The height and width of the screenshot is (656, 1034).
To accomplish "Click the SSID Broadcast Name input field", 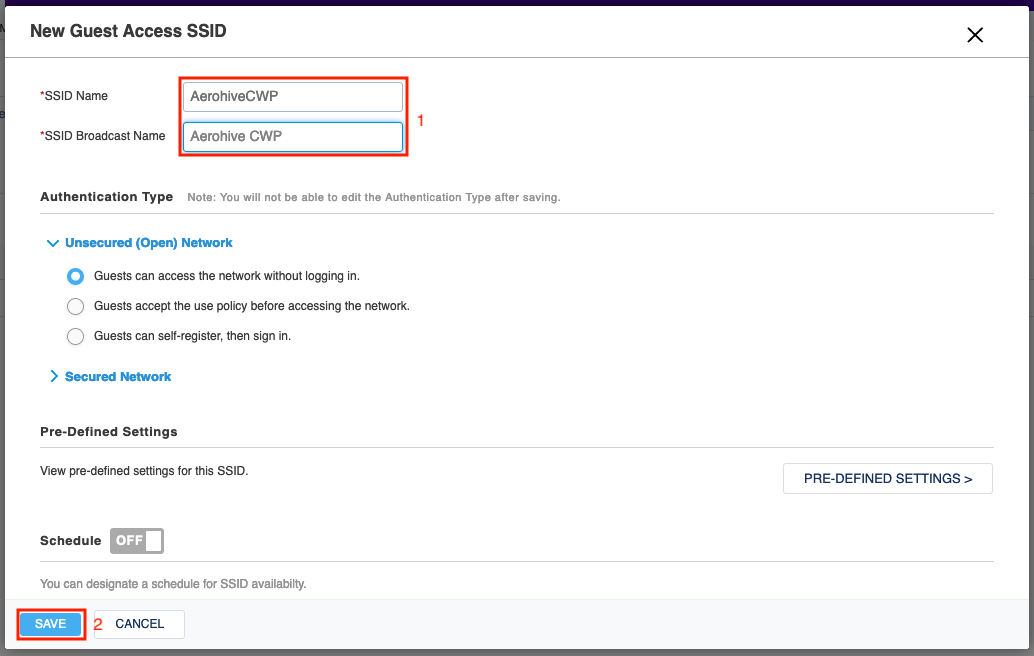I will [293, 136].
